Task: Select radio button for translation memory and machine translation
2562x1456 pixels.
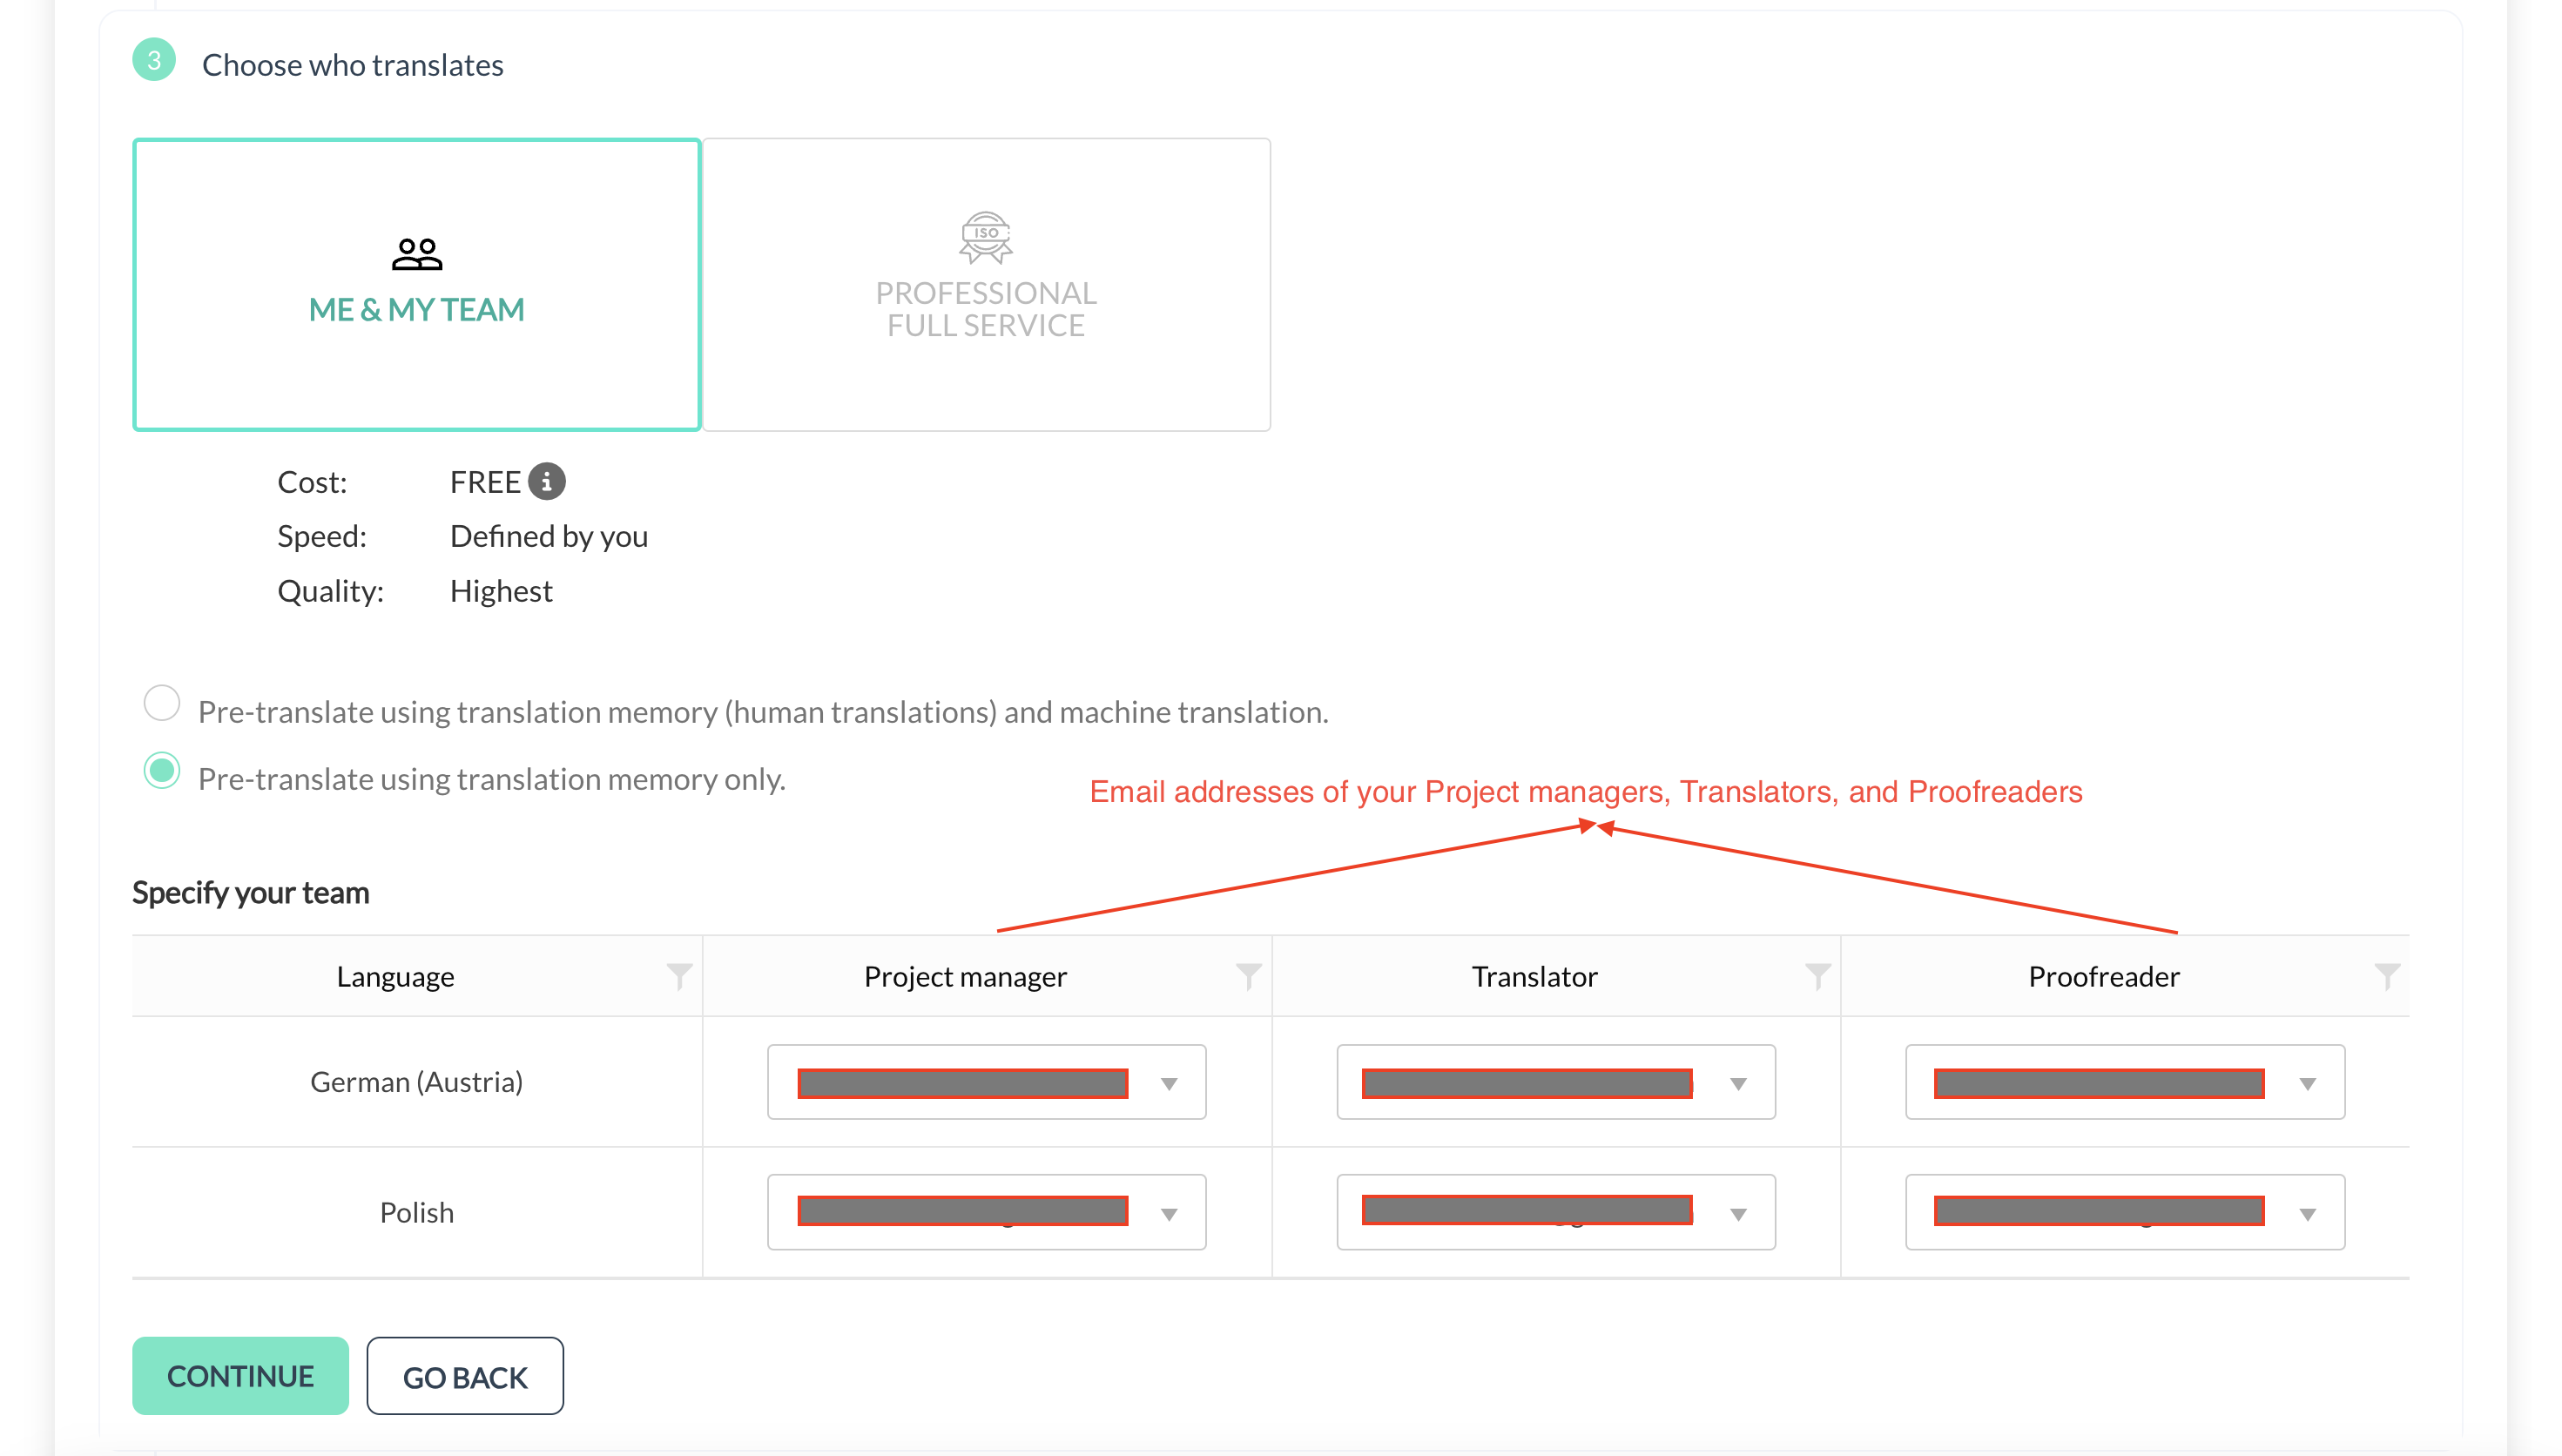Action: coord(160,708)
